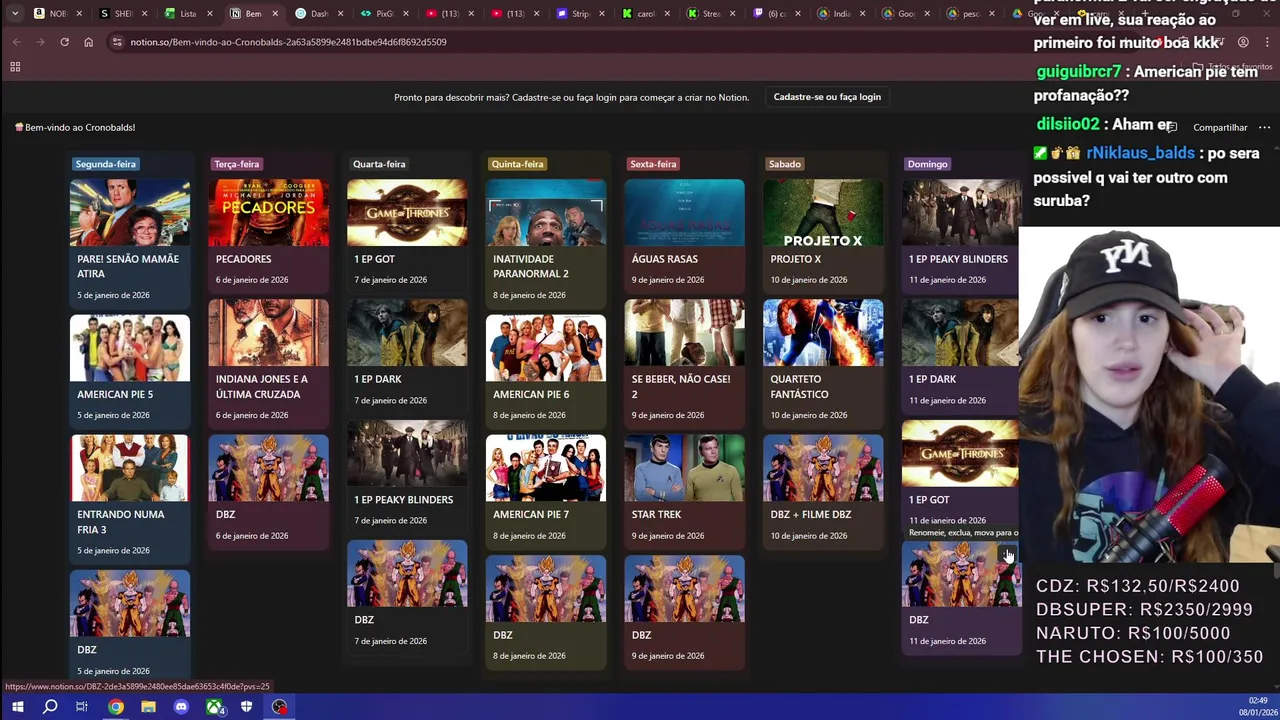Open DBZ card dated 6 de janeiro

(268, 491)
